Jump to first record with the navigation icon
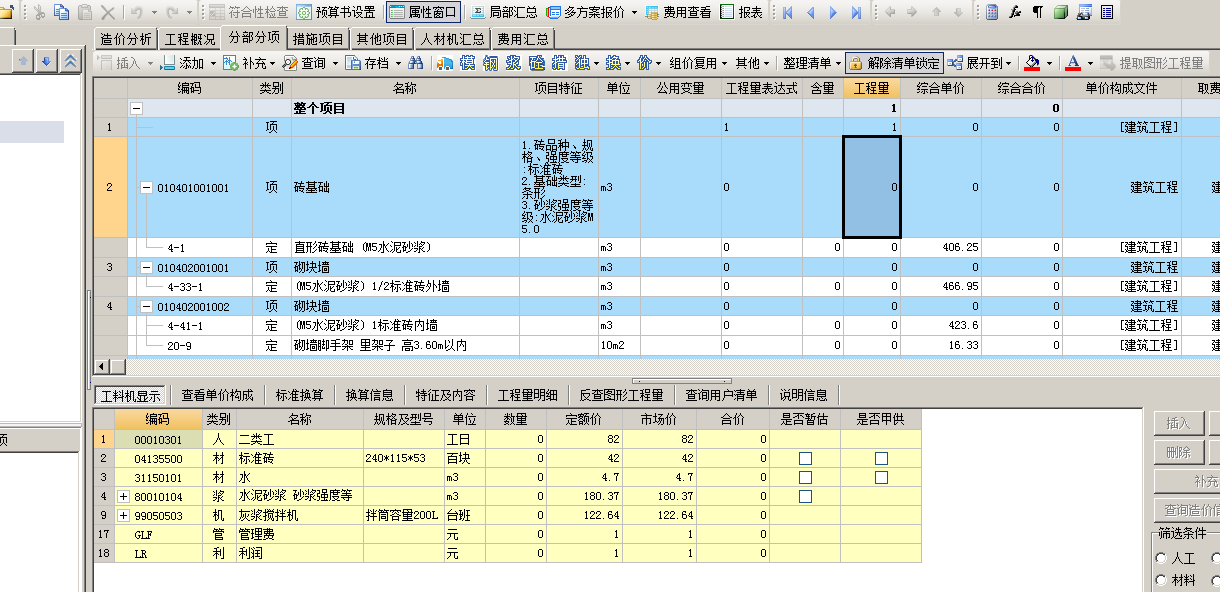The image size is (1220, 592). tap(788, 12)
